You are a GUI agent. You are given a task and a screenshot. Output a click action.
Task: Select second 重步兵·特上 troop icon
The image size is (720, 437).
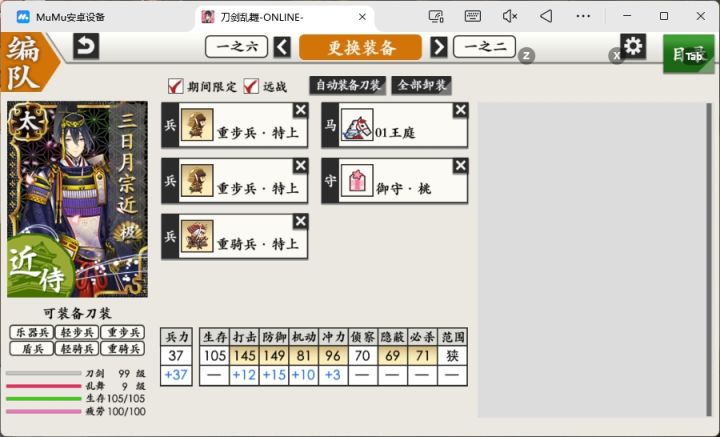coord(197,180)
